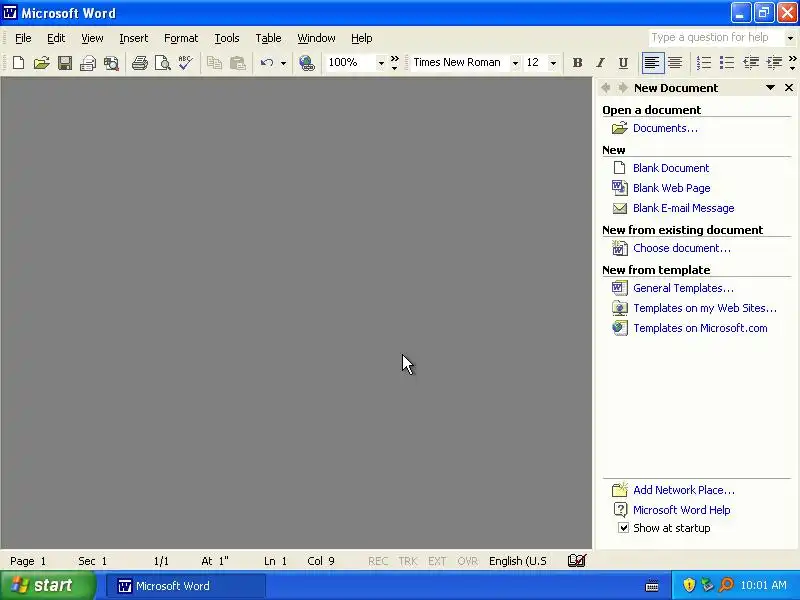The image size is (800, 600).
Task: Expand Standard toolbar options chevron after Zoom
Action: click(x=394, y=63)
